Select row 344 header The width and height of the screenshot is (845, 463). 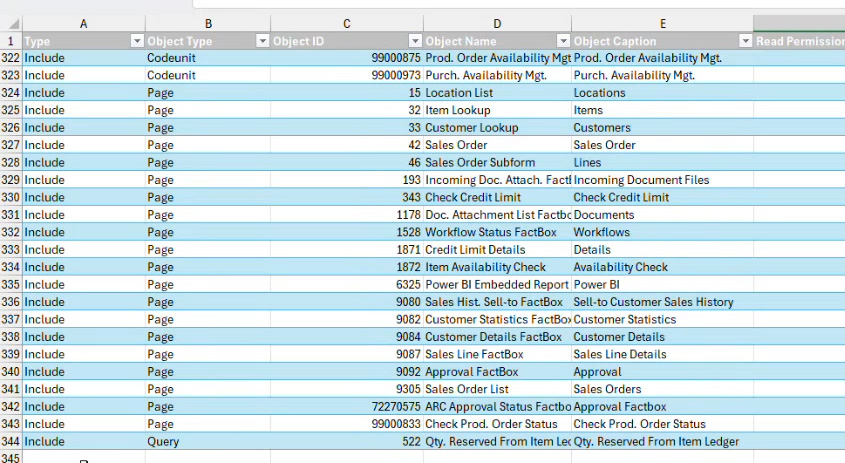(x=10, y=441)
